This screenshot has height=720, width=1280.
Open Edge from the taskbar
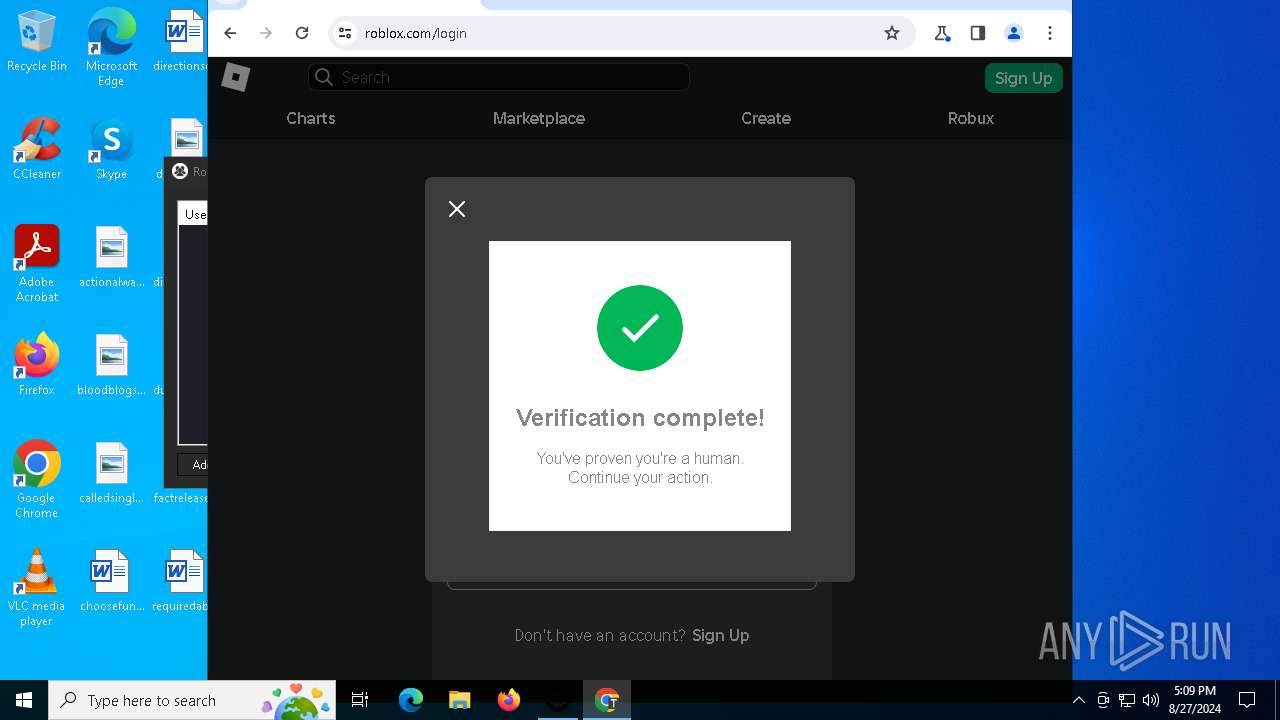[411, 700]
